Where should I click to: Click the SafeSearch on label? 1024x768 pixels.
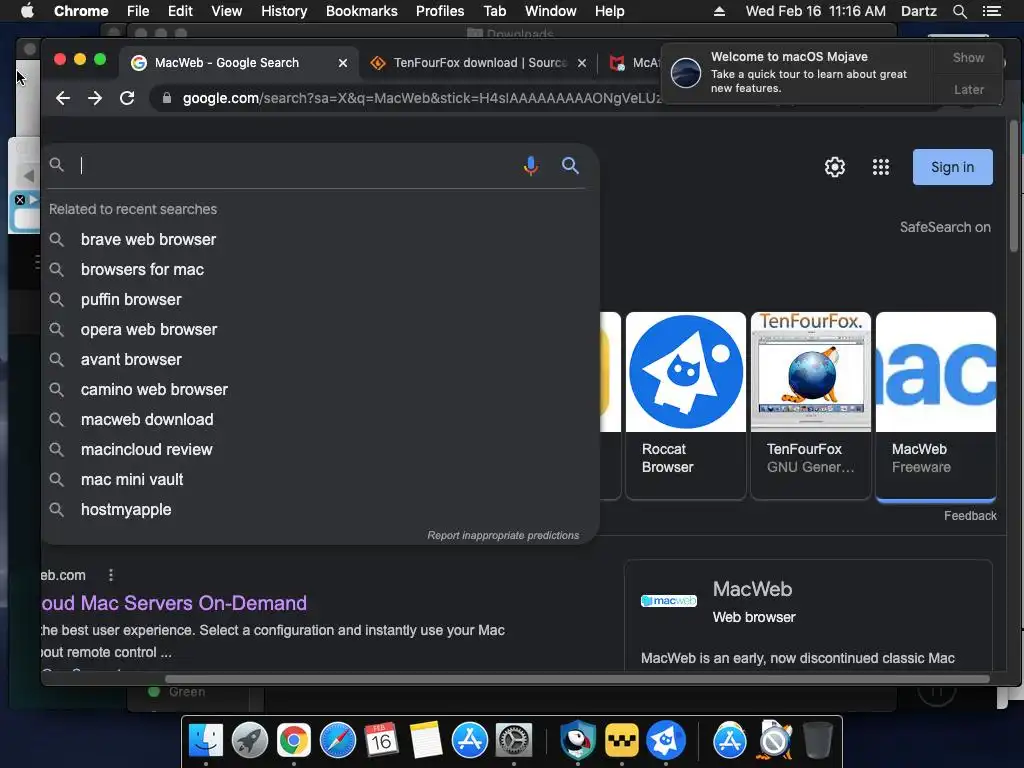[945, 227]
